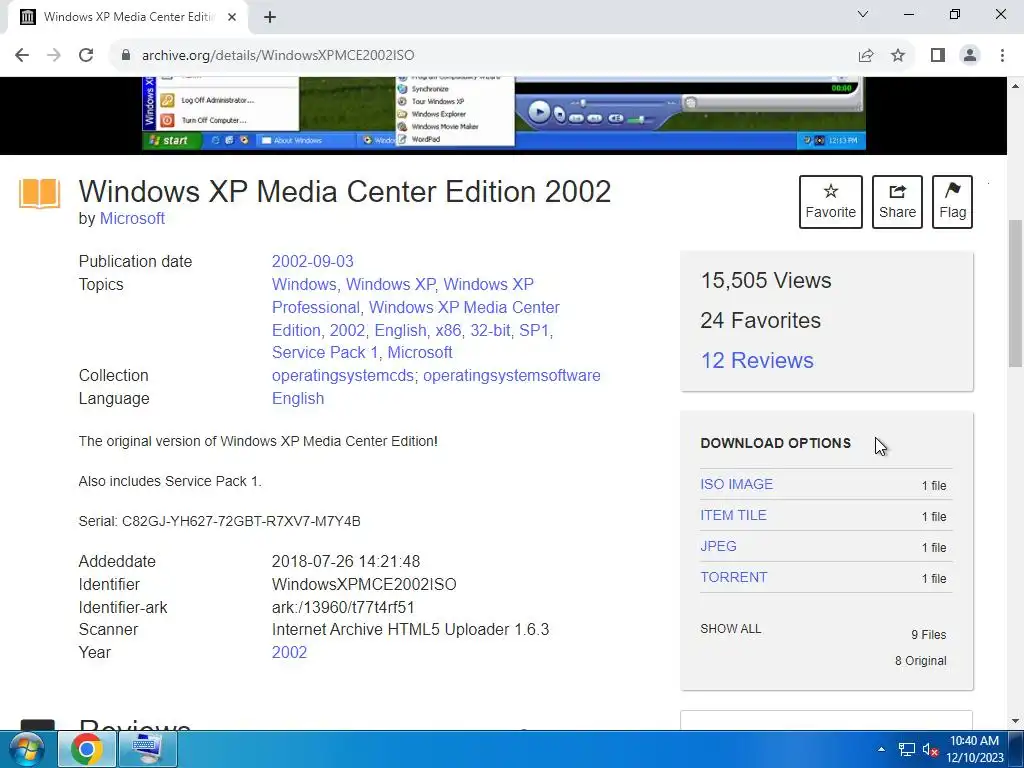Click the share-page icon in the address bar

tap(866, 56)
